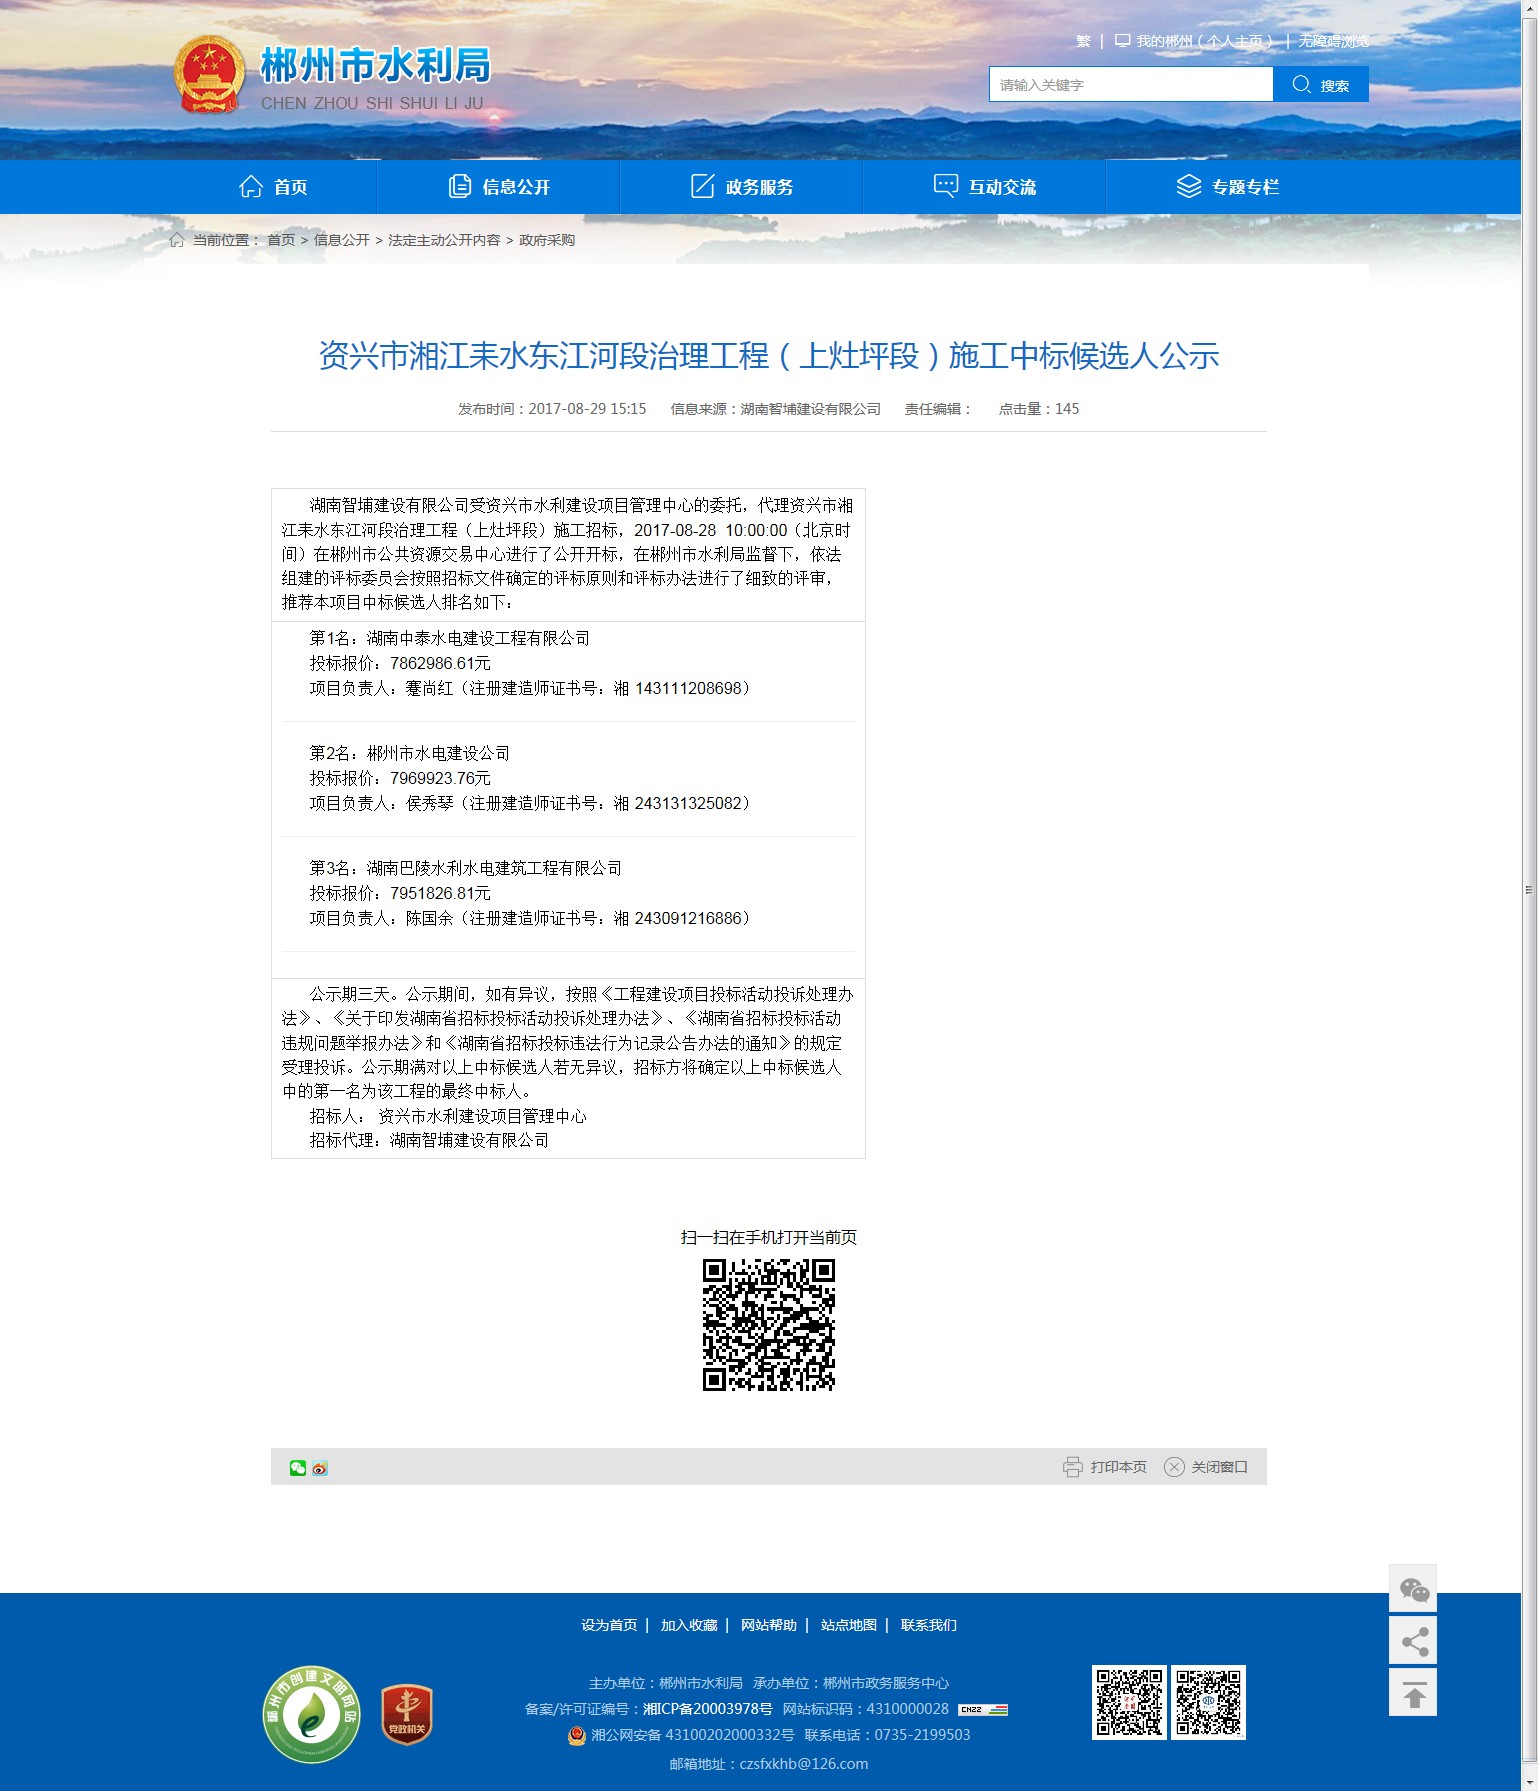Click the article page QR code
1538x1791 pixels.
pos(768,1325)
